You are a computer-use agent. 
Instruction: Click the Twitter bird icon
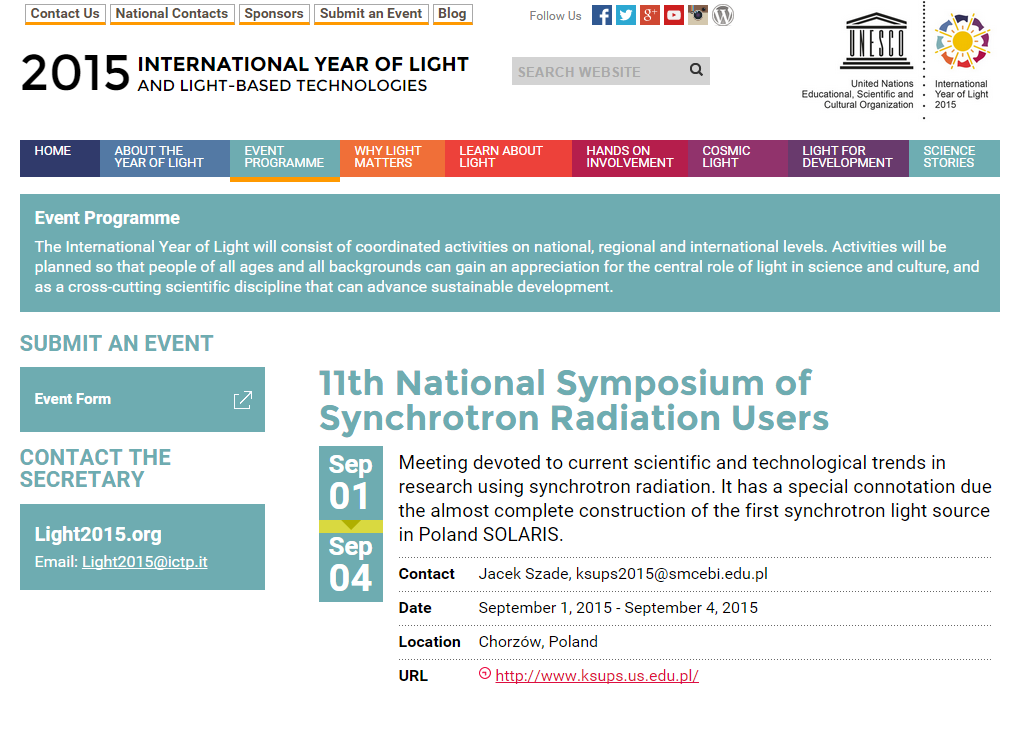[x=626, y=15]
